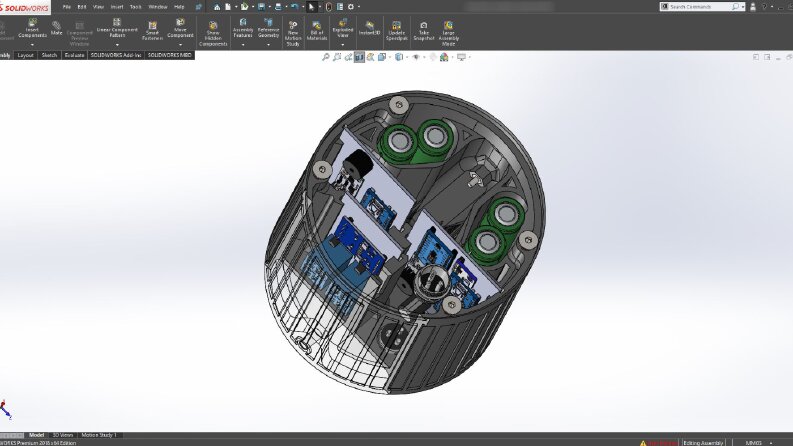The image size is (793, 446).
Task: Toggle Instant3D mode
Action: pyautogui.click(x=370, y=28)
